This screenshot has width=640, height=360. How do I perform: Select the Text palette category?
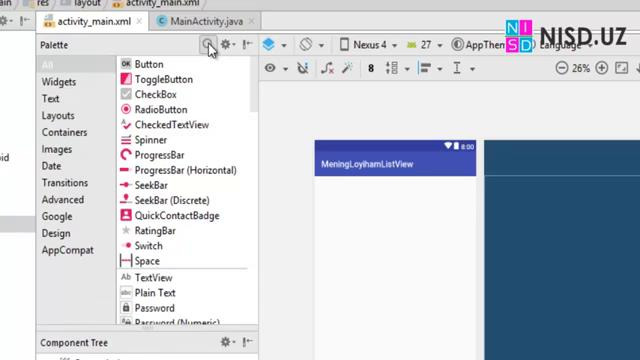pyautogui.click(x=76, y=99)
